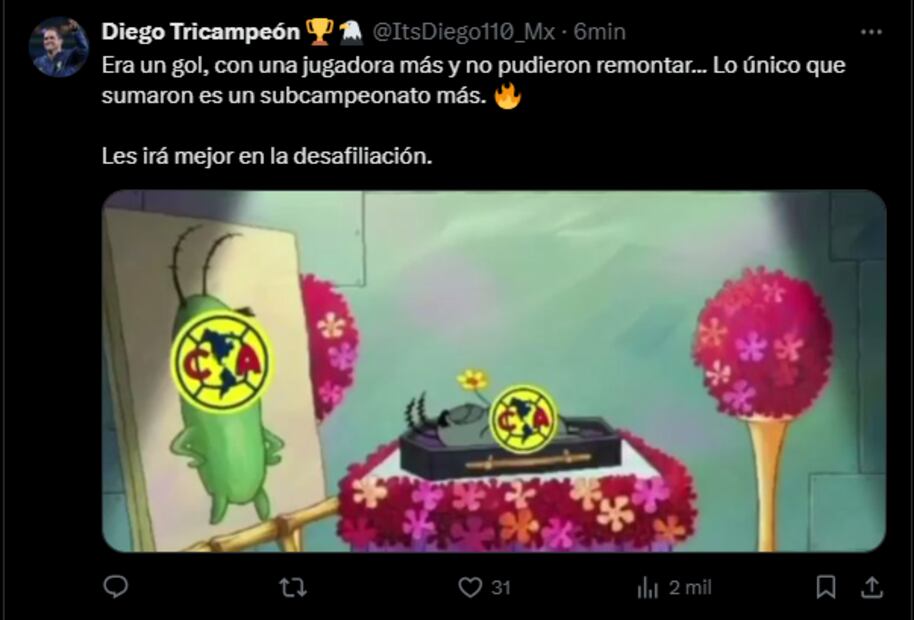Click the Club América logo on Plankton's portrait
Image resolution: width=914 pixels, height=620 pixels.
click(x=222, y=361)
